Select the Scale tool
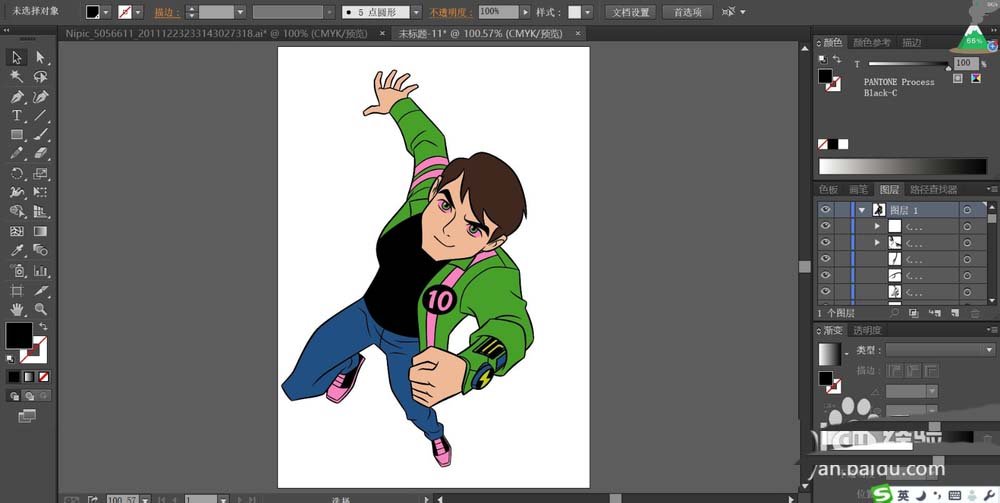Screen dimensions: 1000x503 (x=40, y=173)
